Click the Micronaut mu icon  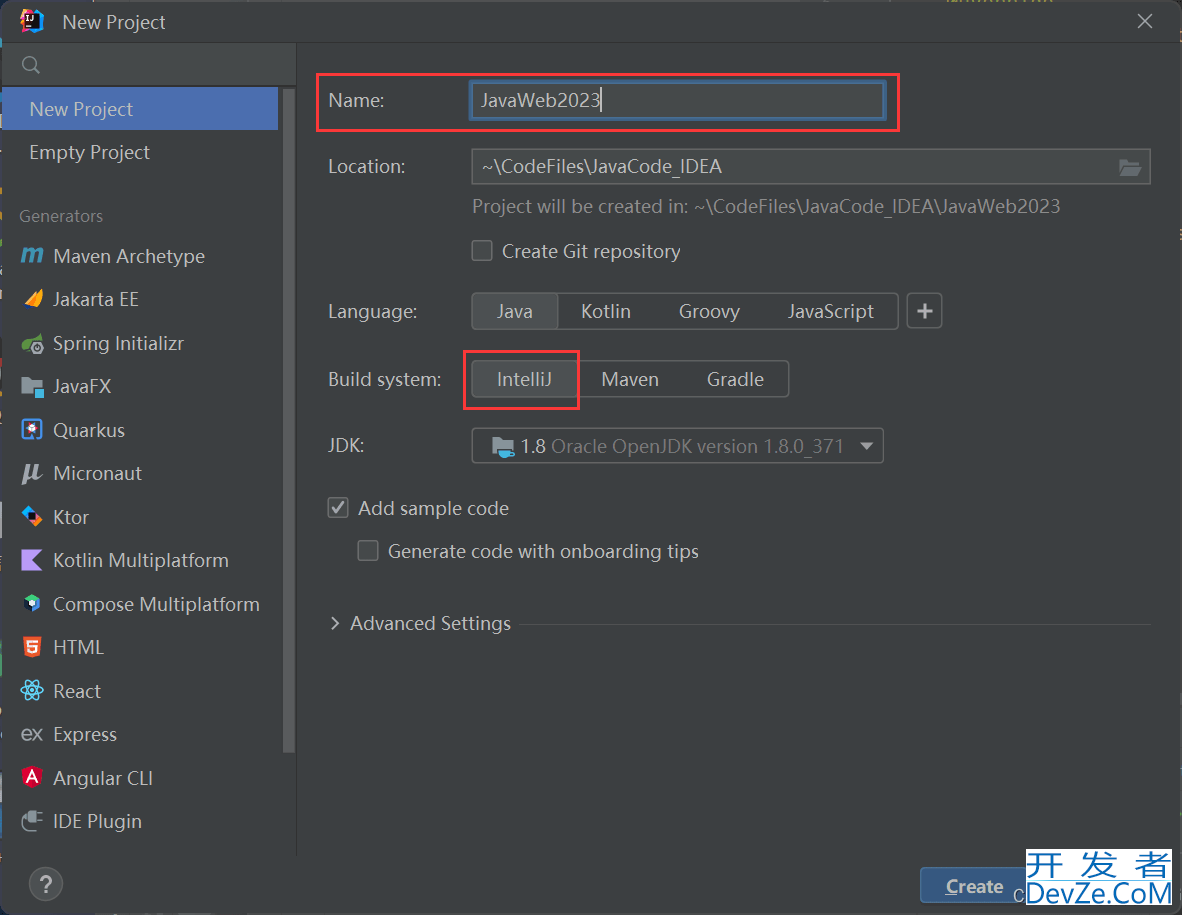[32, 473]
